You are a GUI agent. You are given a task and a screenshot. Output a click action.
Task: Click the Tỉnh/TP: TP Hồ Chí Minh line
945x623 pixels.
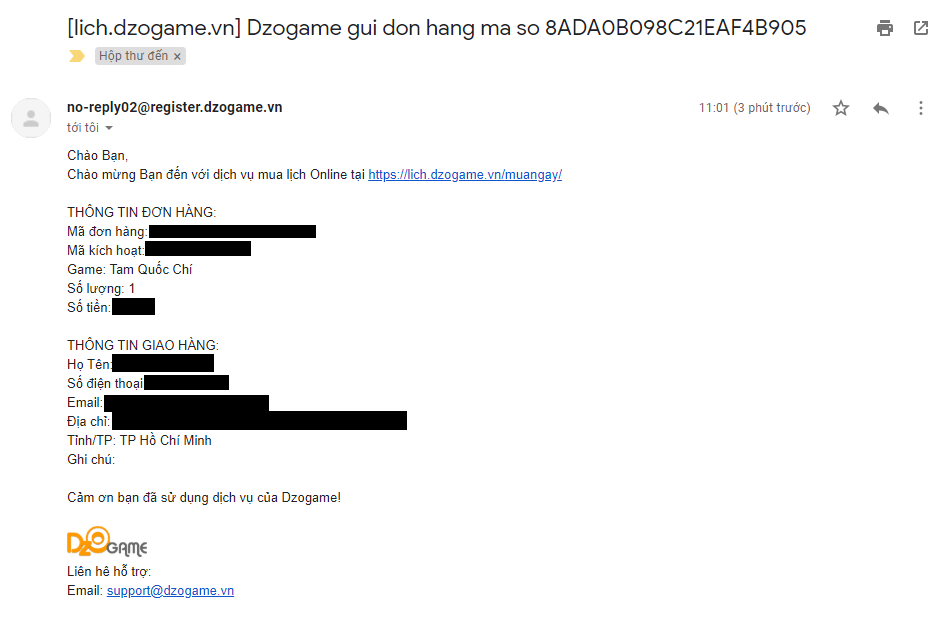point(139,440)
